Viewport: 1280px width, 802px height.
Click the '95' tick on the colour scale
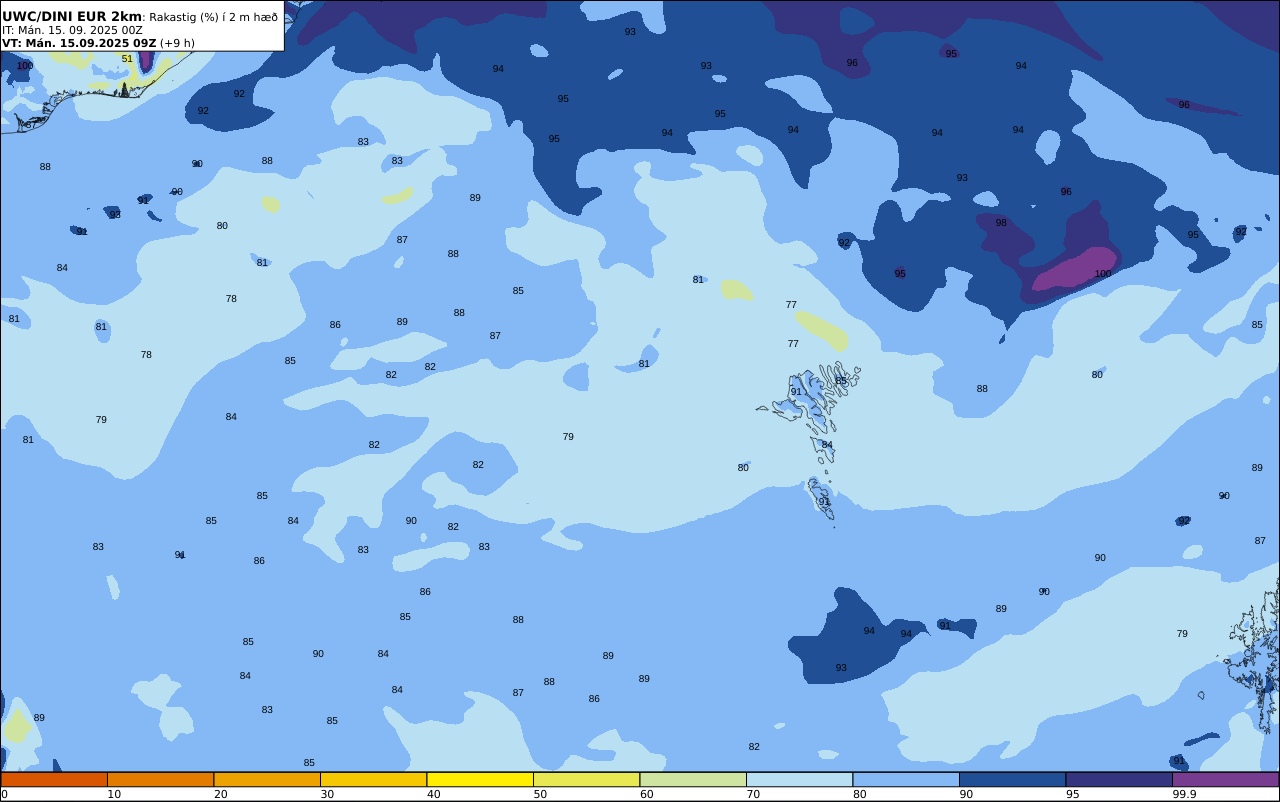click(1073, 794)
